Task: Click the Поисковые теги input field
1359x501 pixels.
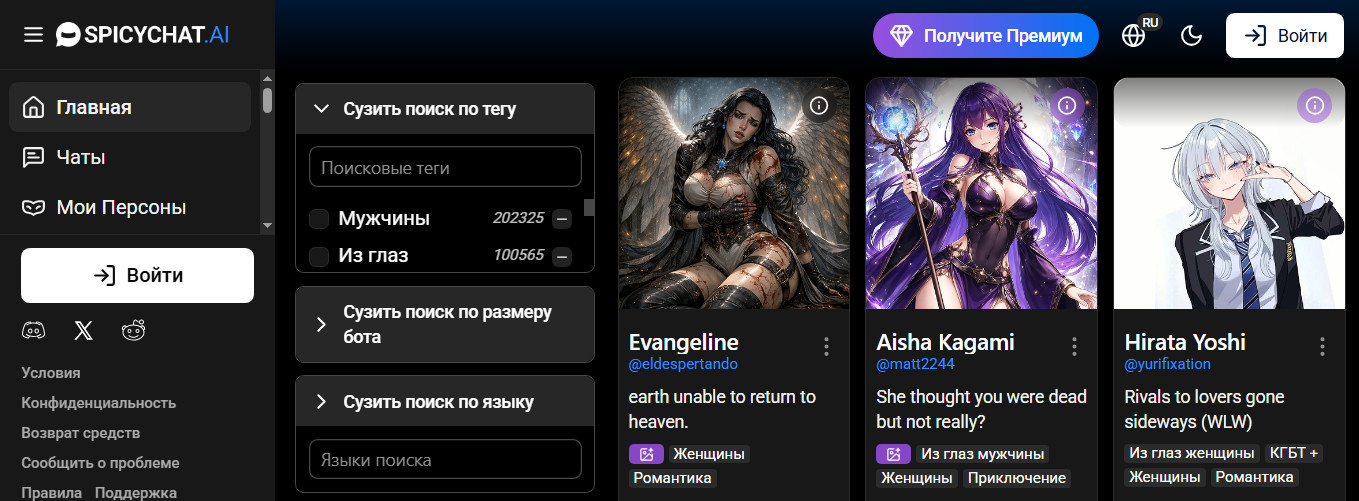Action: tap(445, 167)
